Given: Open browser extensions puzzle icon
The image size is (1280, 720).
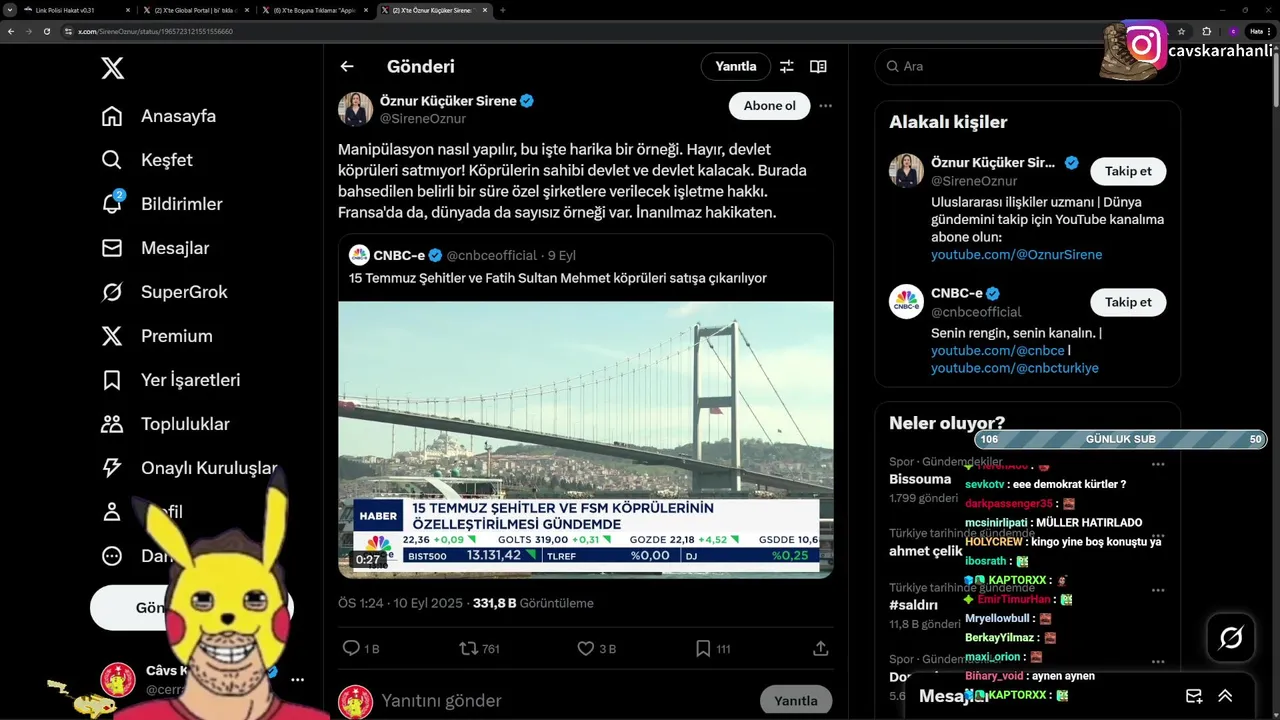Looking at the screenshot, I should pos(1206,31).
